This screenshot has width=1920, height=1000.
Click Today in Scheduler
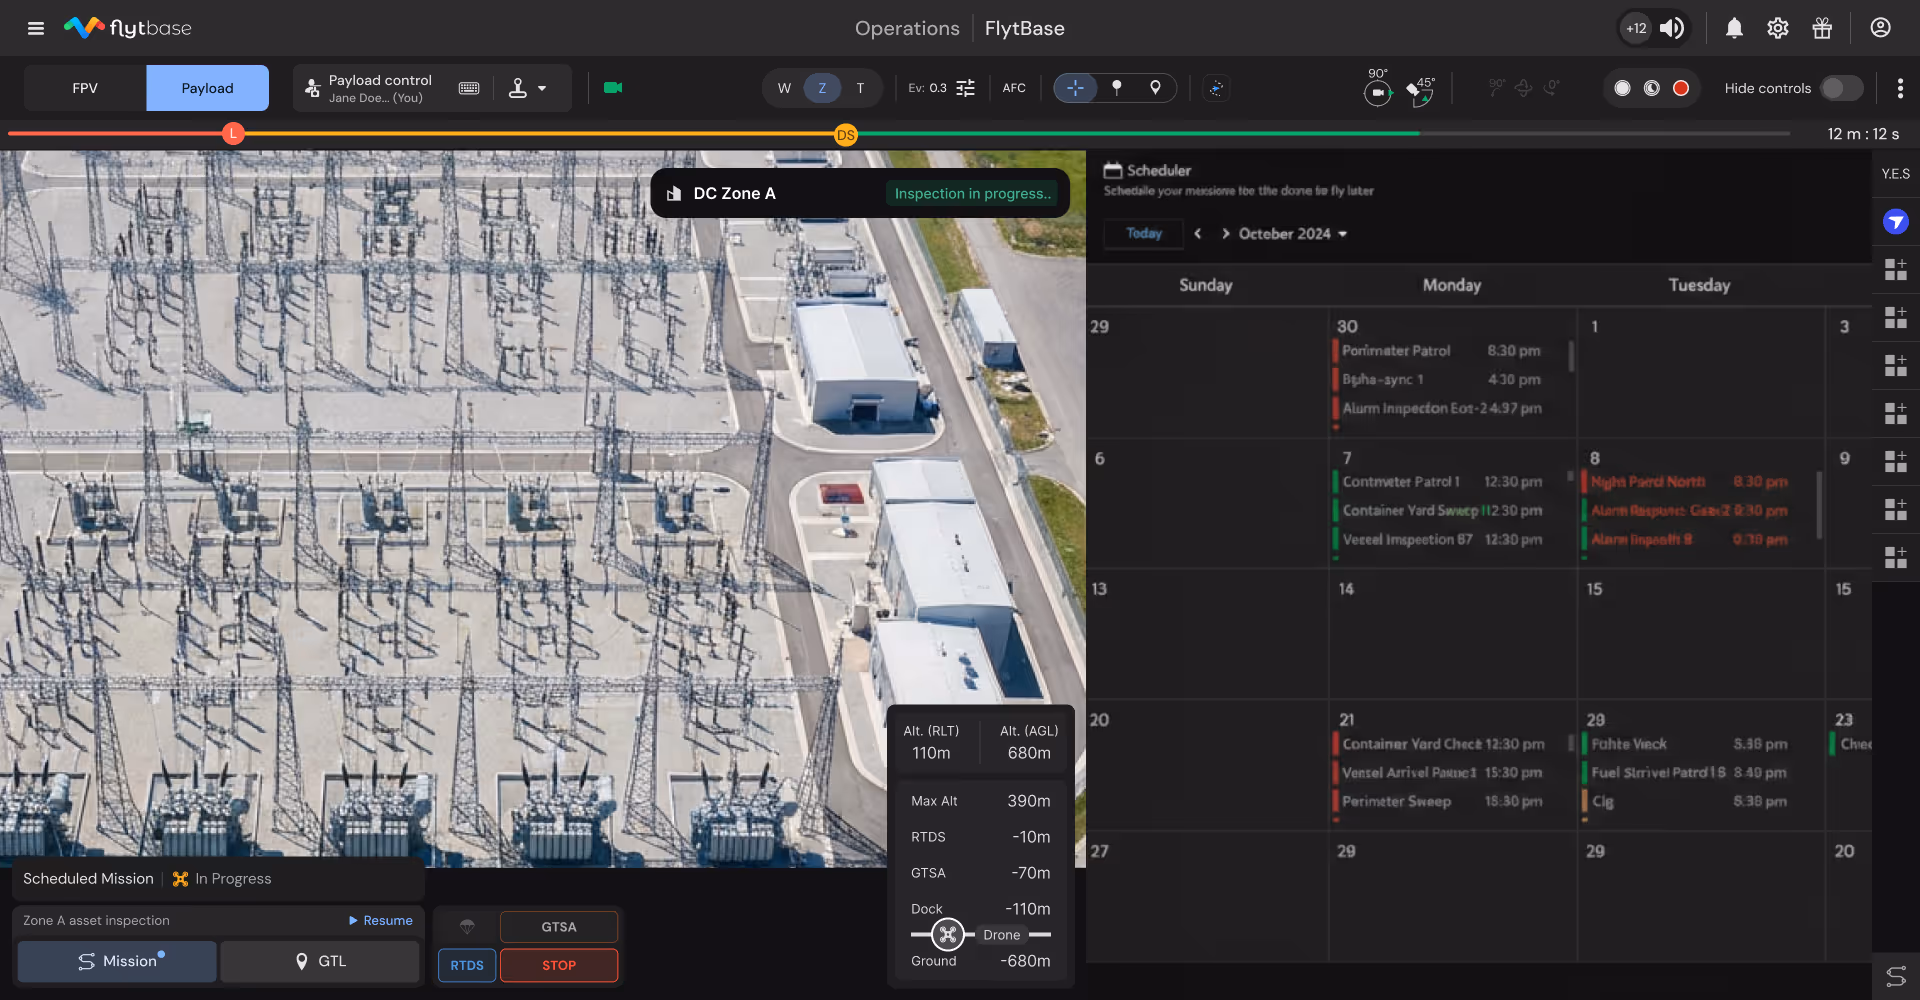pyautogui.click(x=1144, y=233)
